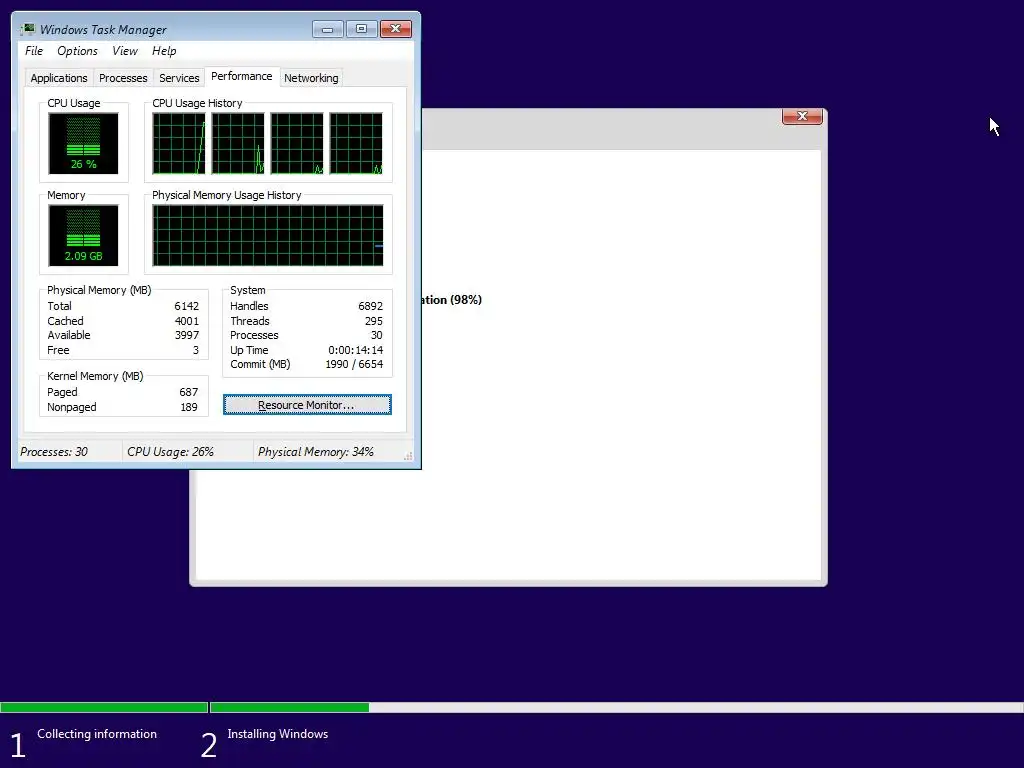Viewport: 1024px width, 768px height.
Task: Click the (98%) progress text in setup dialog
Action: 466,300
